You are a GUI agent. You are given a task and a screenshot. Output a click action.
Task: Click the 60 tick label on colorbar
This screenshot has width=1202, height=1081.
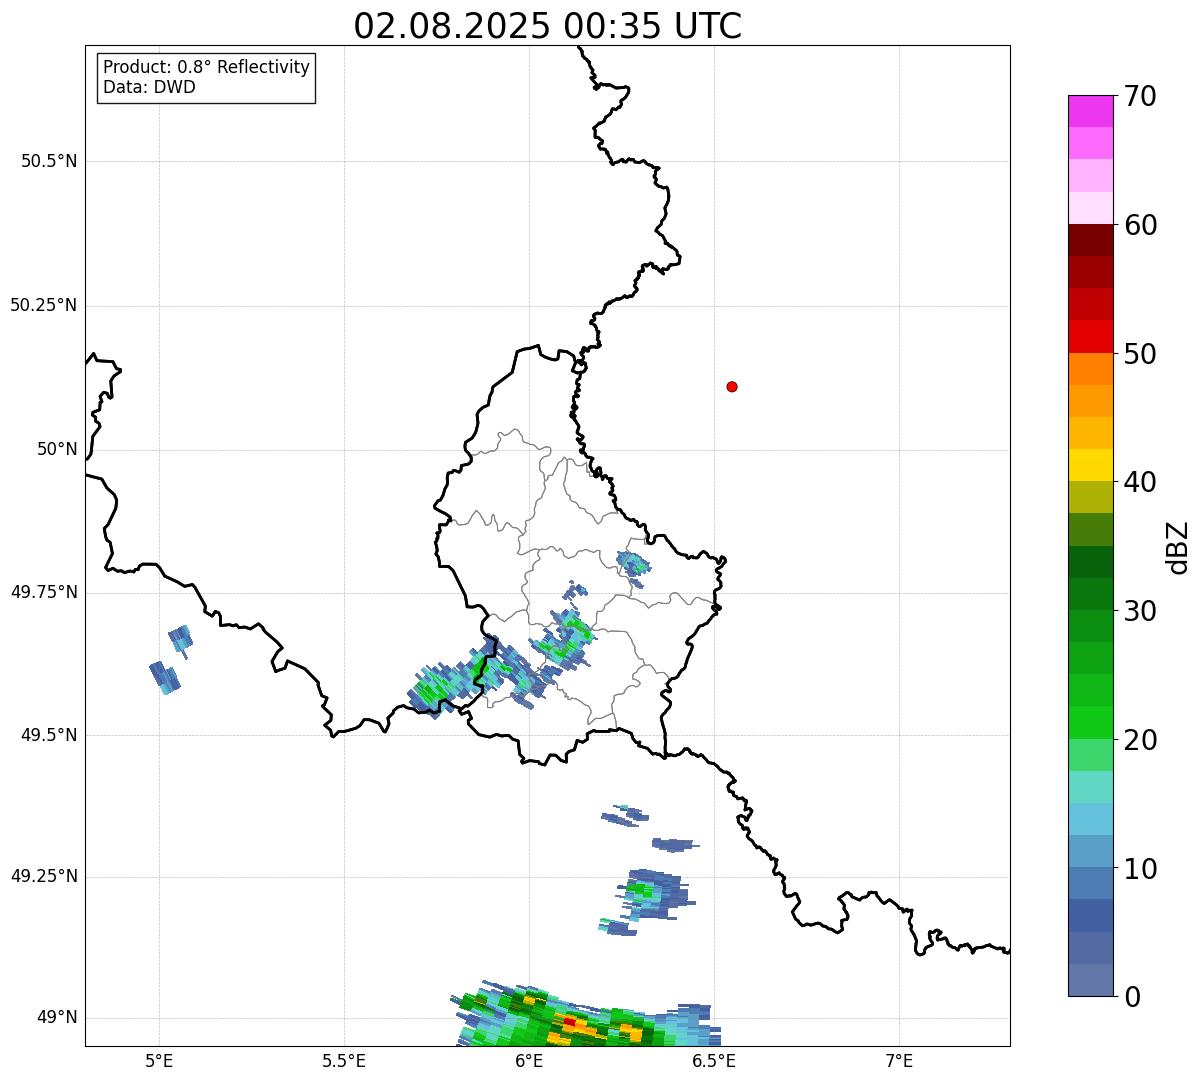tap(1140, 225)
